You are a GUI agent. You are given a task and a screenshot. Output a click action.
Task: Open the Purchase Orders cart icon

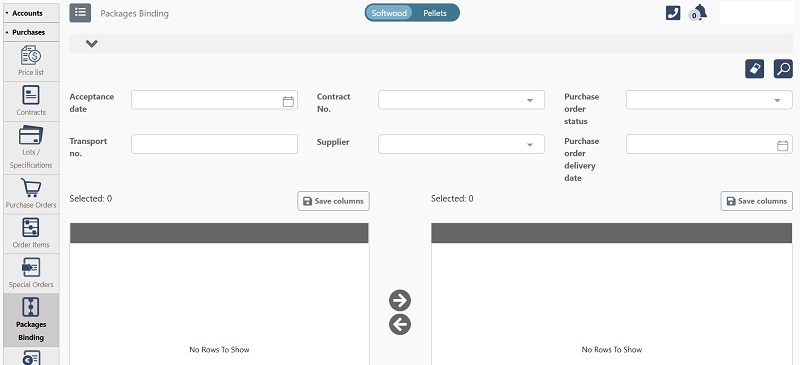31,188
